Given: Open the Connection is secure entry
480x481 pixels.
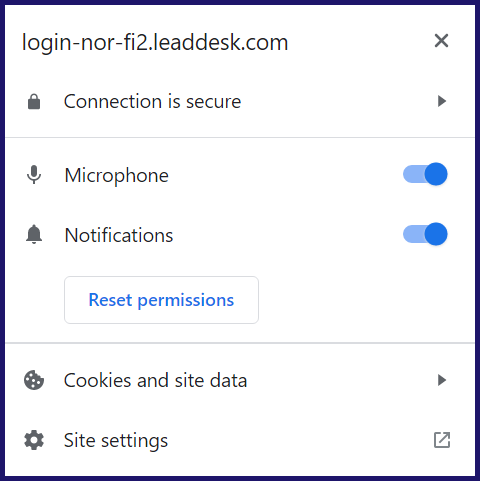Looking at the screenshot, I should 240,101.
